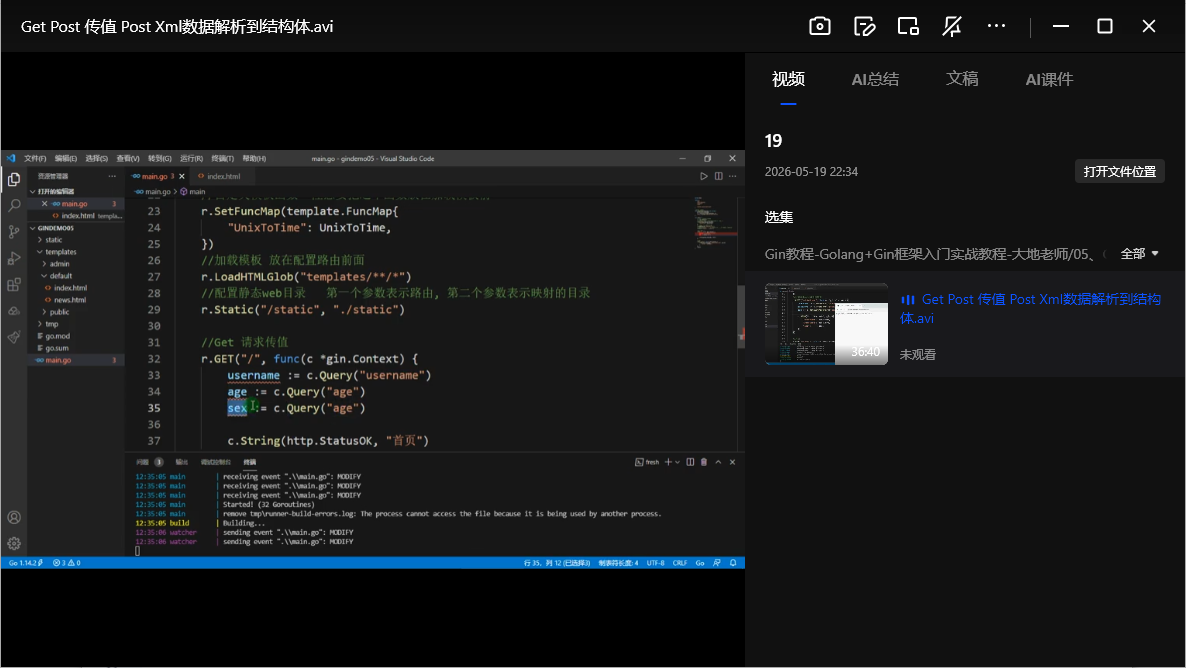Click the fresh terminal selector in panel
1186x668 pixels.
tap(647, 462)
